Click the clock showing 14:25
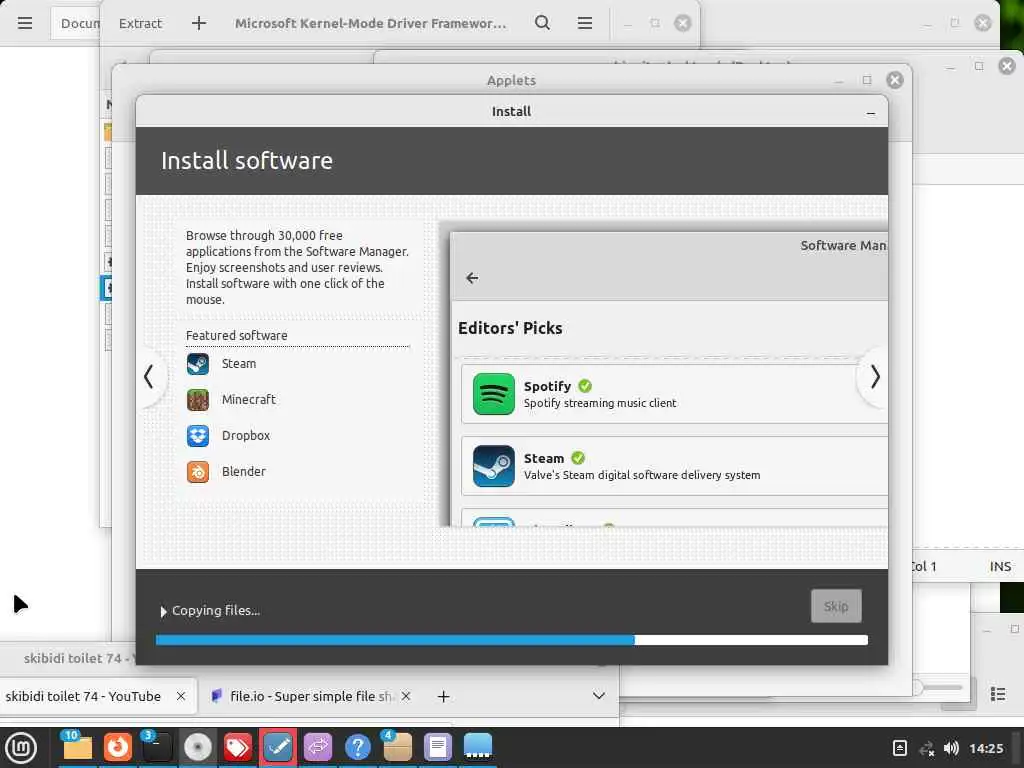 (986, 748)
